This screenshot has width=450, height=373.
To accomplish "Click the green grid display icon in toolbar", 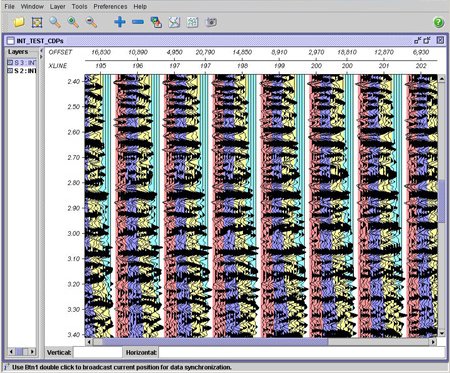I will click(192, 22).
